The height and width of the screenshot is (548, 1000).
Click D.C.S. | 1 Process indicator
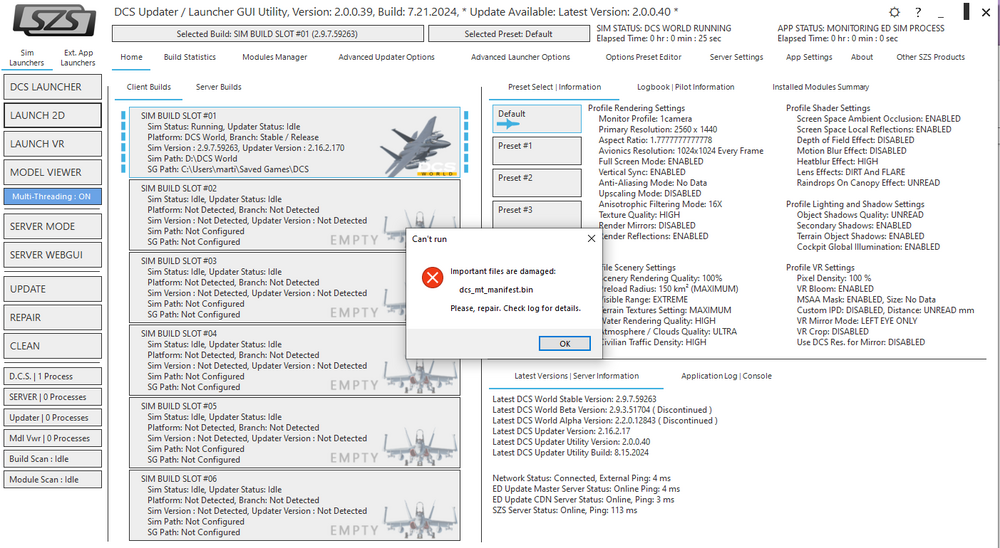pyautogui.click(x=52, y=376)
